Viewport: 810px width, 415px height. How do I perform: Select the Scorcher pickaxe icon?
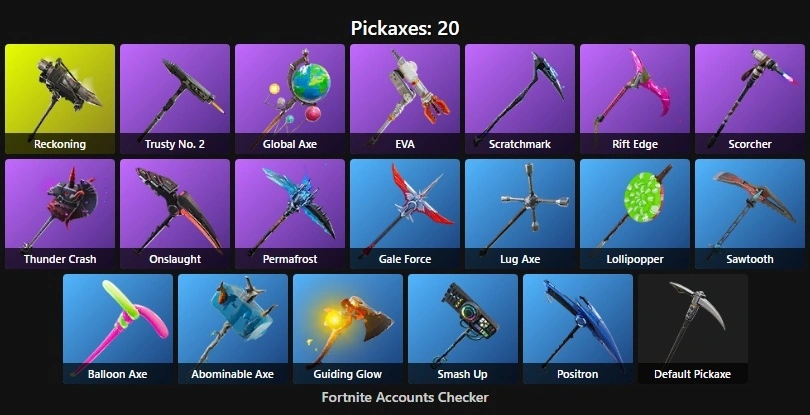click(750, 99)
